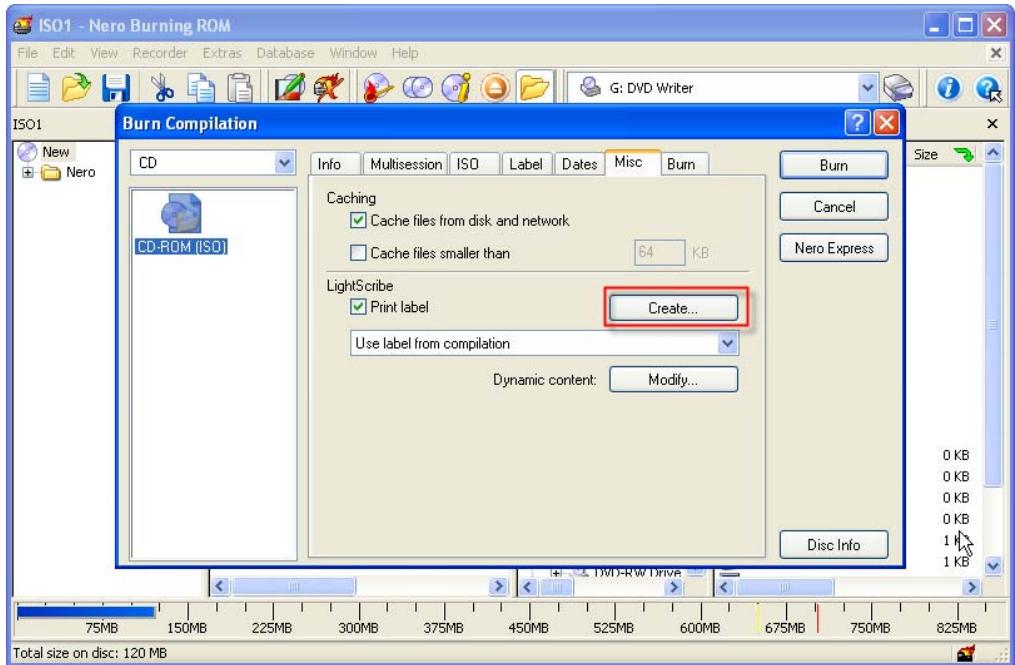Click Modify... for dynamic content
This screenshot has height=665, width=1015.
673,379
